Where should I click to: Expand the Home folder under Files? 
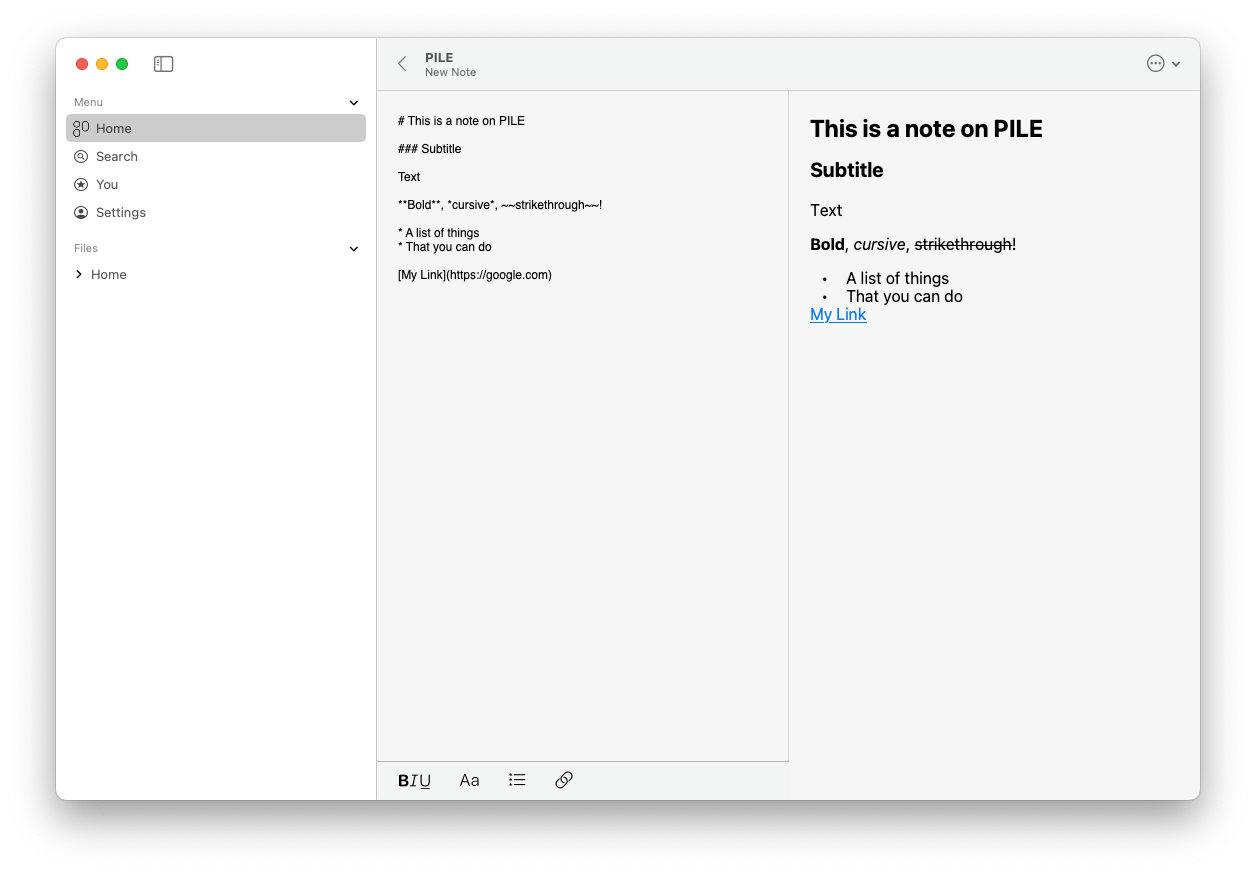coord(79,275)
